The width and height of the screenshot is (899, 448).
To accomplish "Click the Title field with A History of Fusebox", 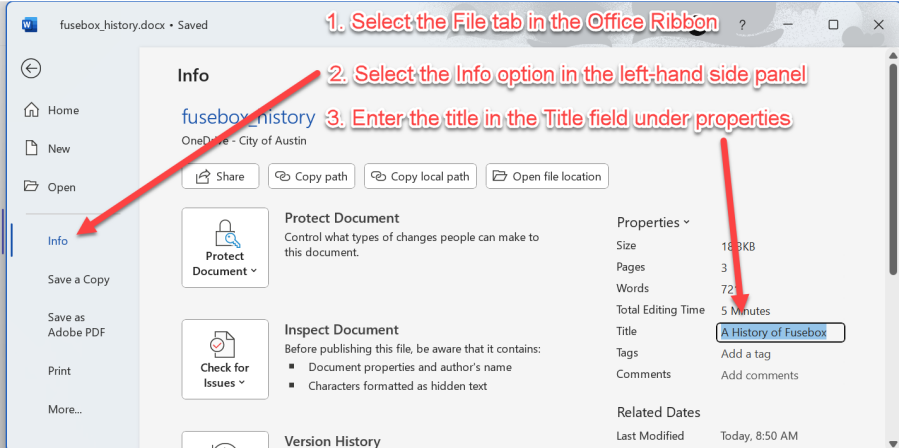I will point(780,332).
